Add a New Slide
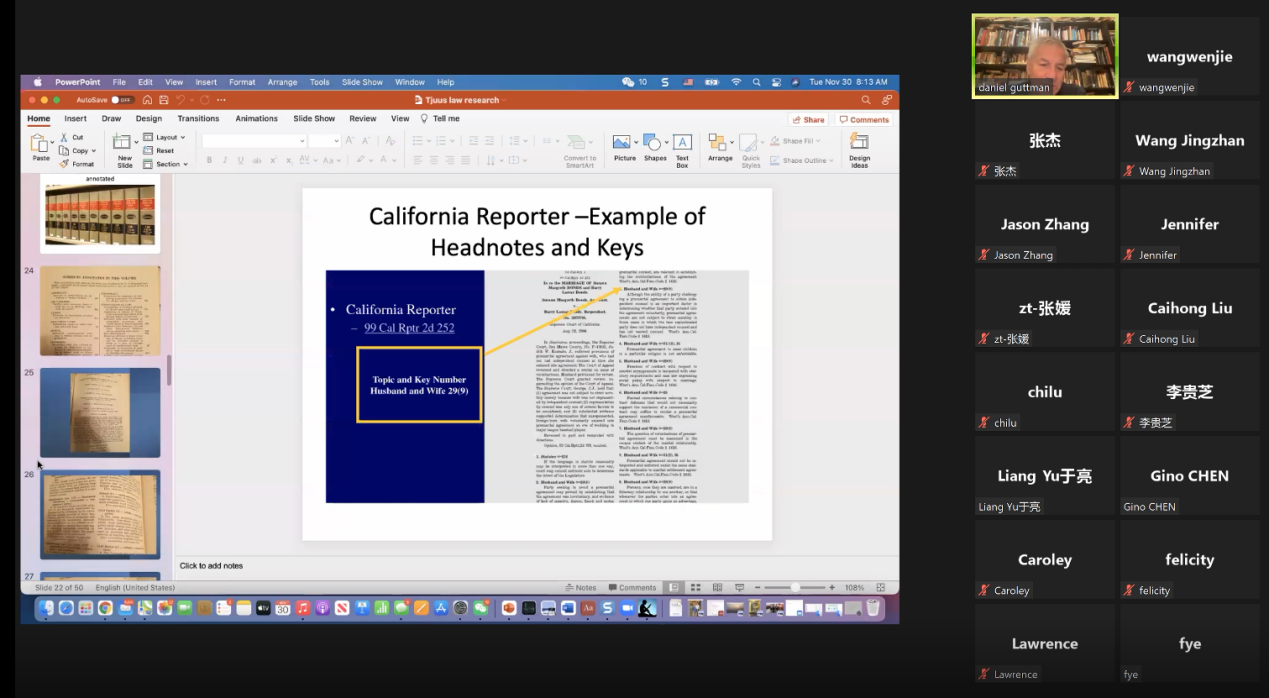This screenshot has height=698, width=1269. [124, 147]
